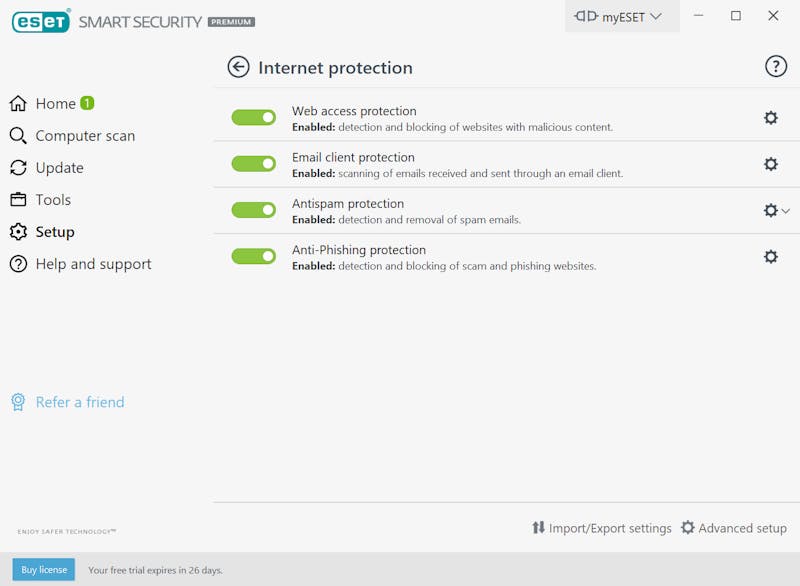Close the ESET window
Screen dimensions: 800x586
click(x=773, y=16)
